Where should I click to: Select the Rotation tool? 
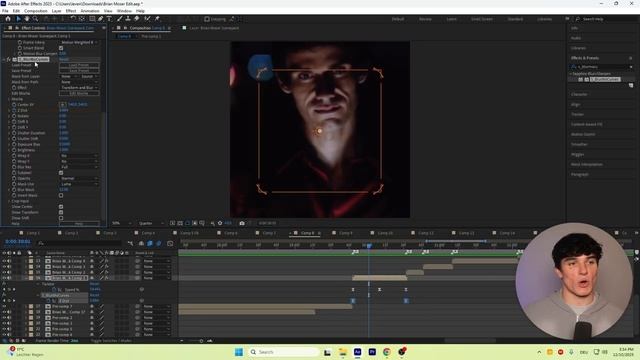73,19
